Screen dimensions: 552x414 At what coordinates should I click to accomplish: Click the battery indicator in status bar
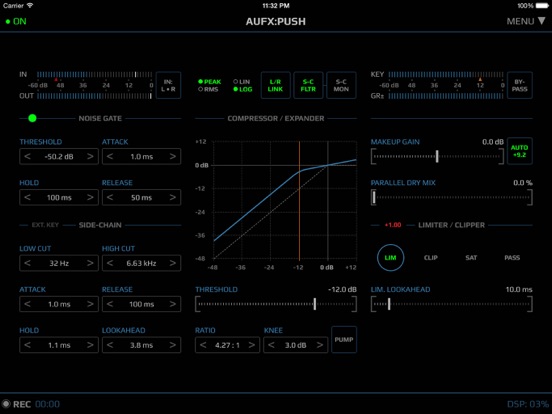pyautogui.click(x=542, y=6)
